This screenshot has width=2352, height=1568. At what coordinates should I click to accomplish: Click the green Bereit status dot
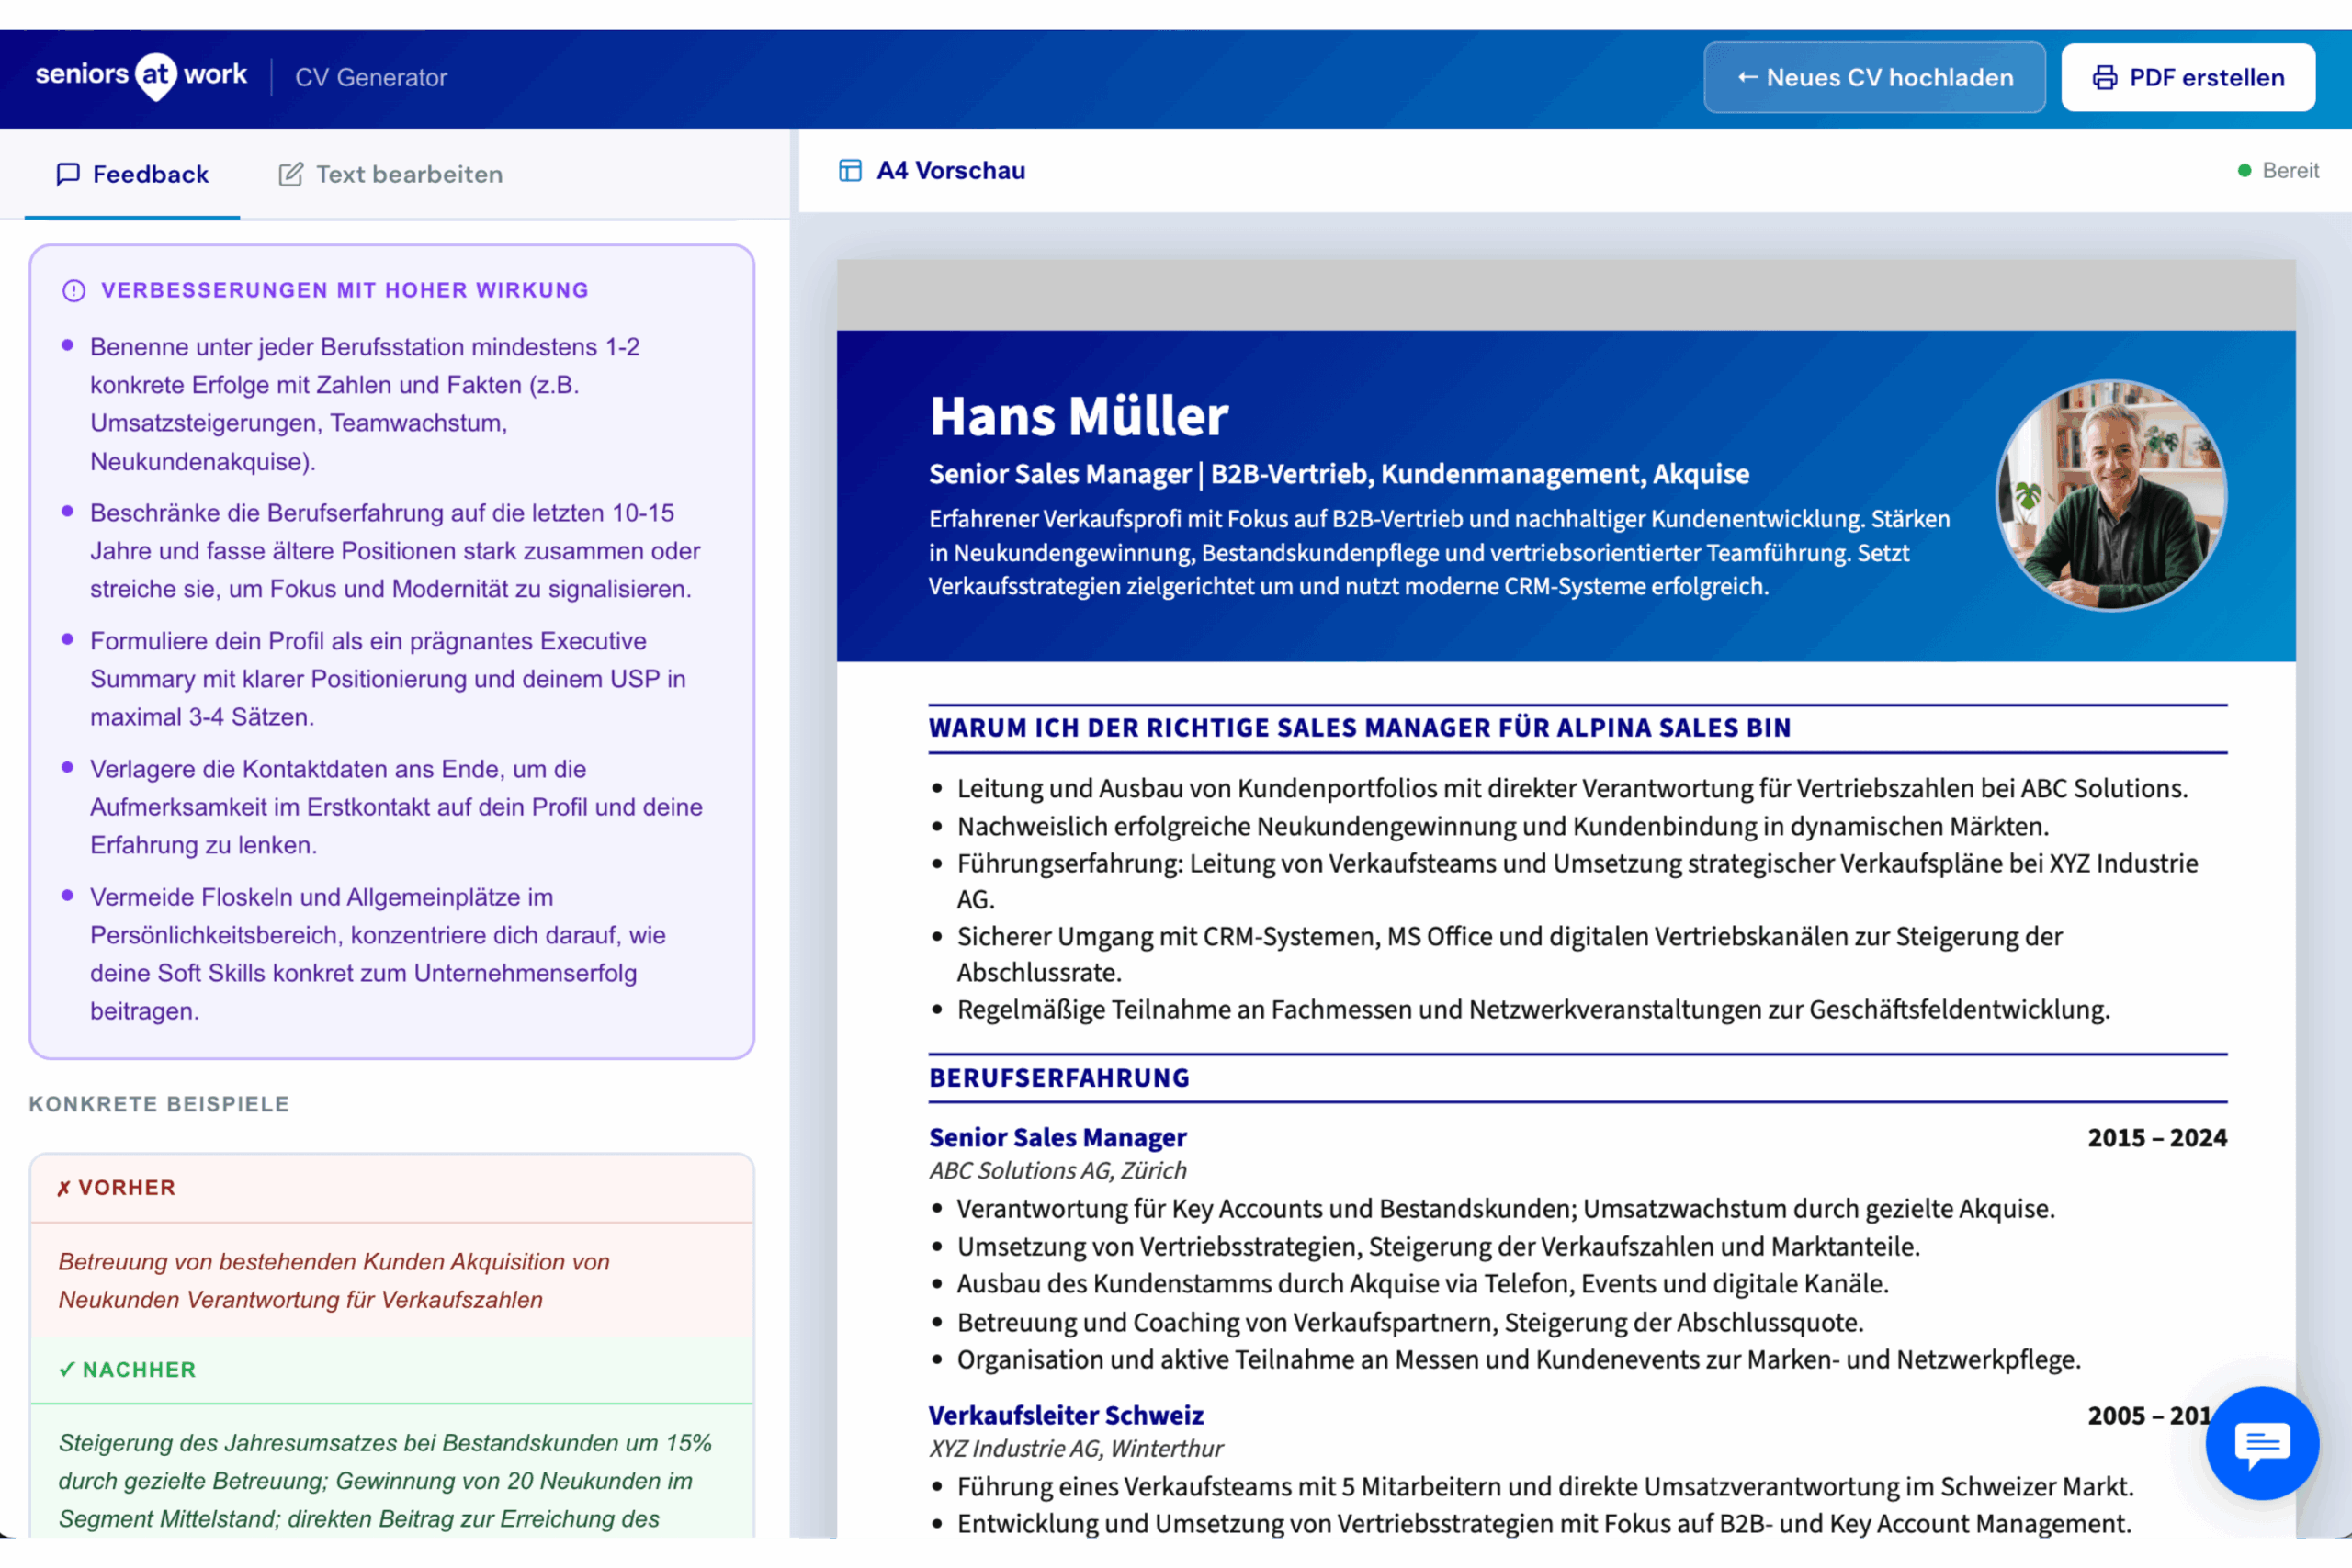[x=2244, y=171]
